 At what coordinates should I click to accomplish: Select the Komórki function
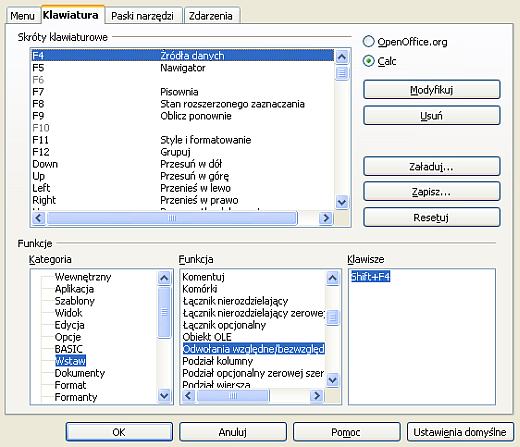(200, 289)
